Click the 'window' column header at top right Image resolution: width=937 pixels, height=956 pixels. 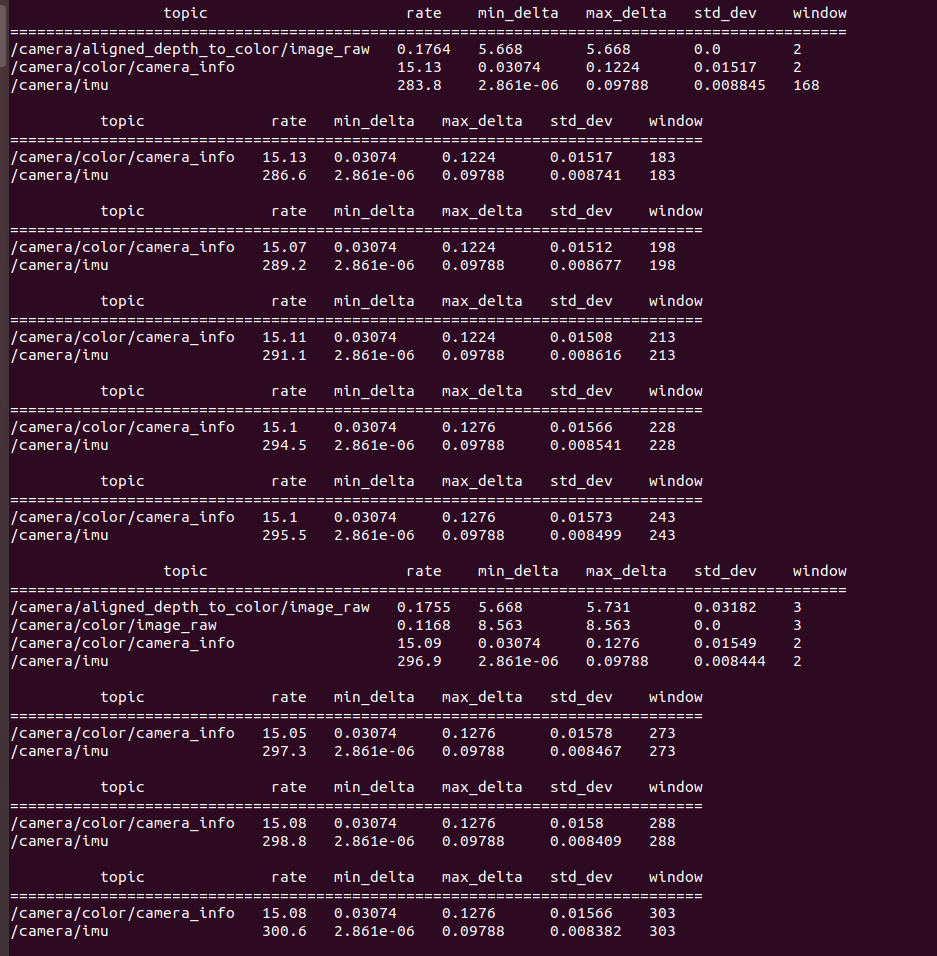click(x=820, y=13)
